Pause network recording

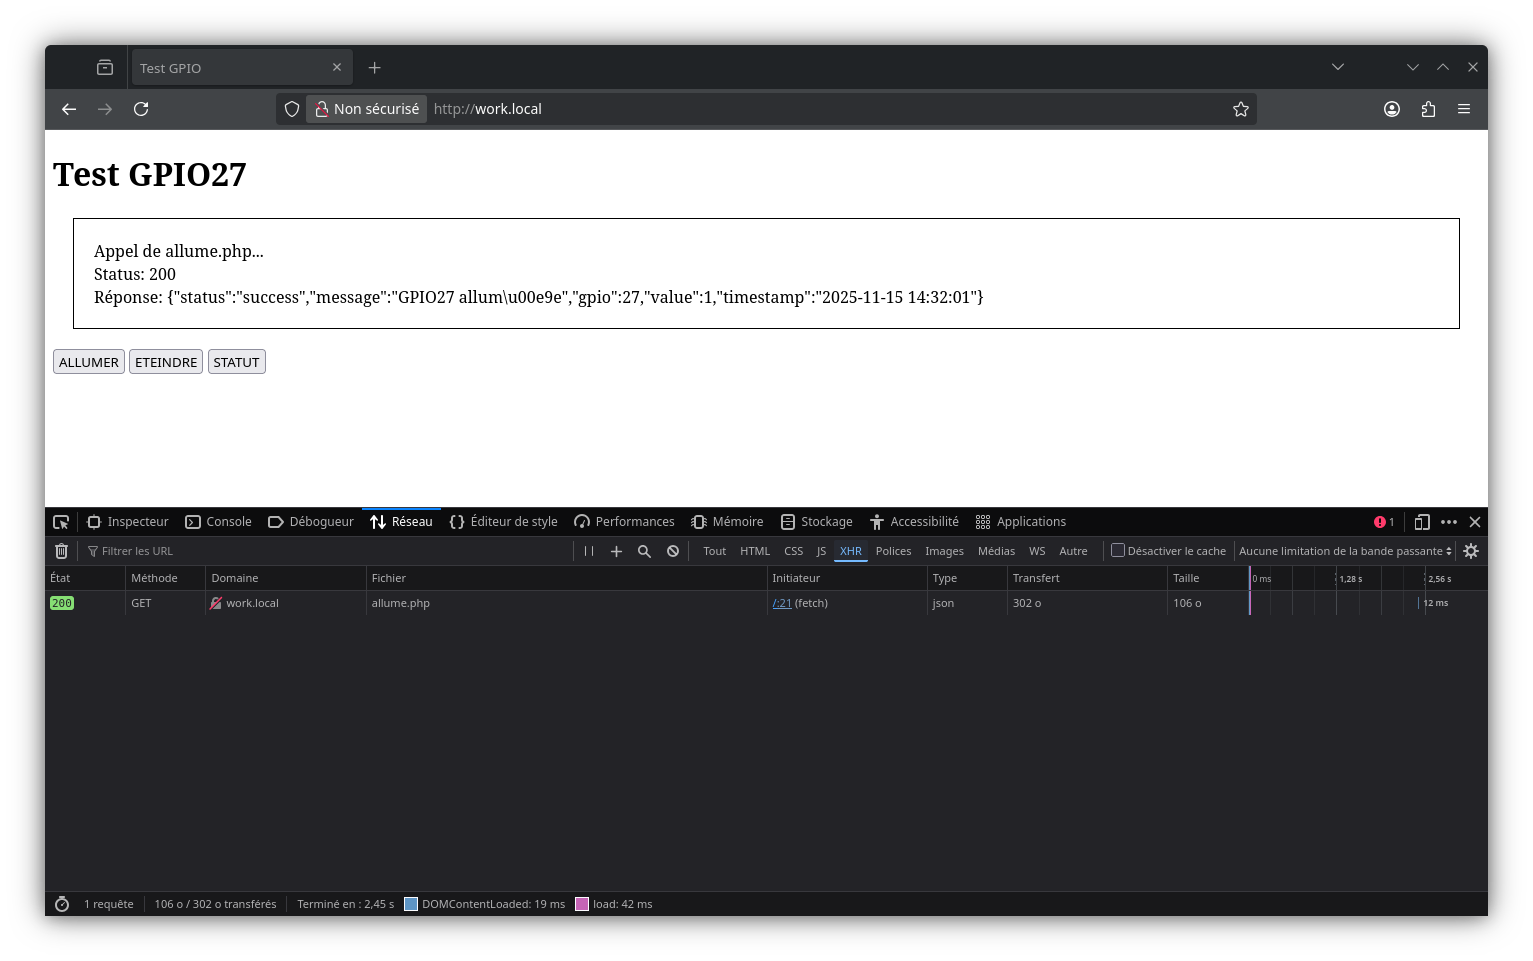pyautogui.click(x=589, y=551)
